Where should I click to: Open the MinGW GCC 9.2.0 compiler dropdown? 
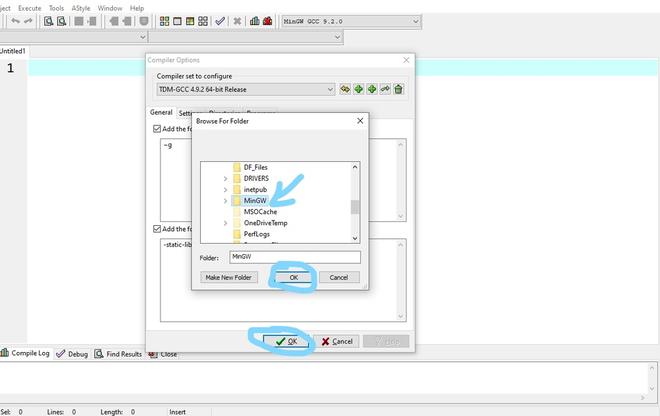(415, 21)
